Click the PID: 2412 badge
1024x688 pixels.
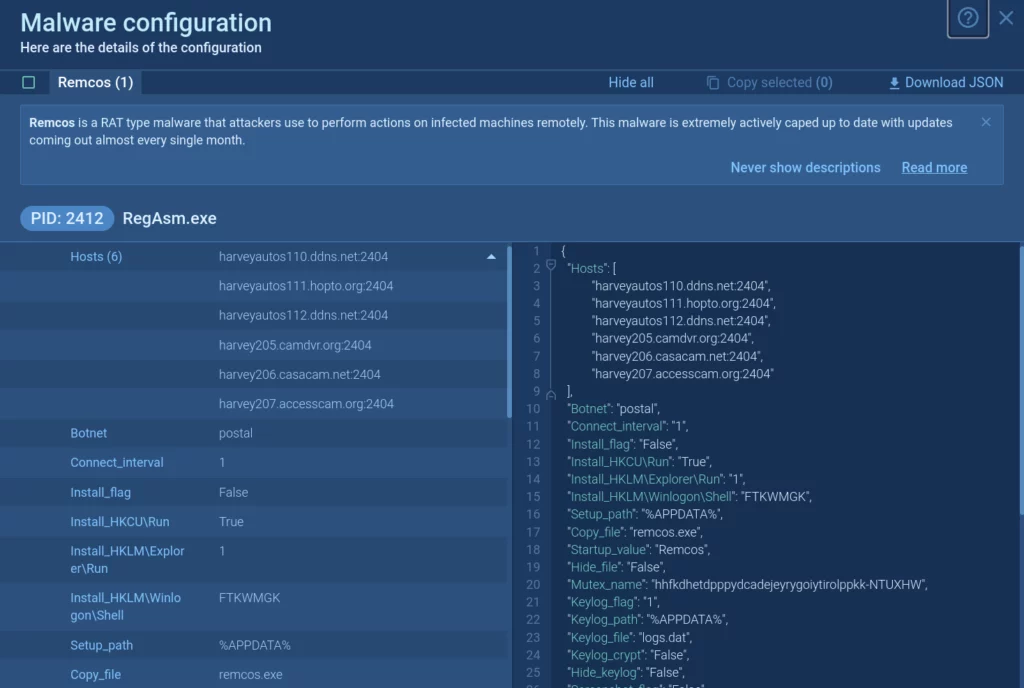point(67,218)
